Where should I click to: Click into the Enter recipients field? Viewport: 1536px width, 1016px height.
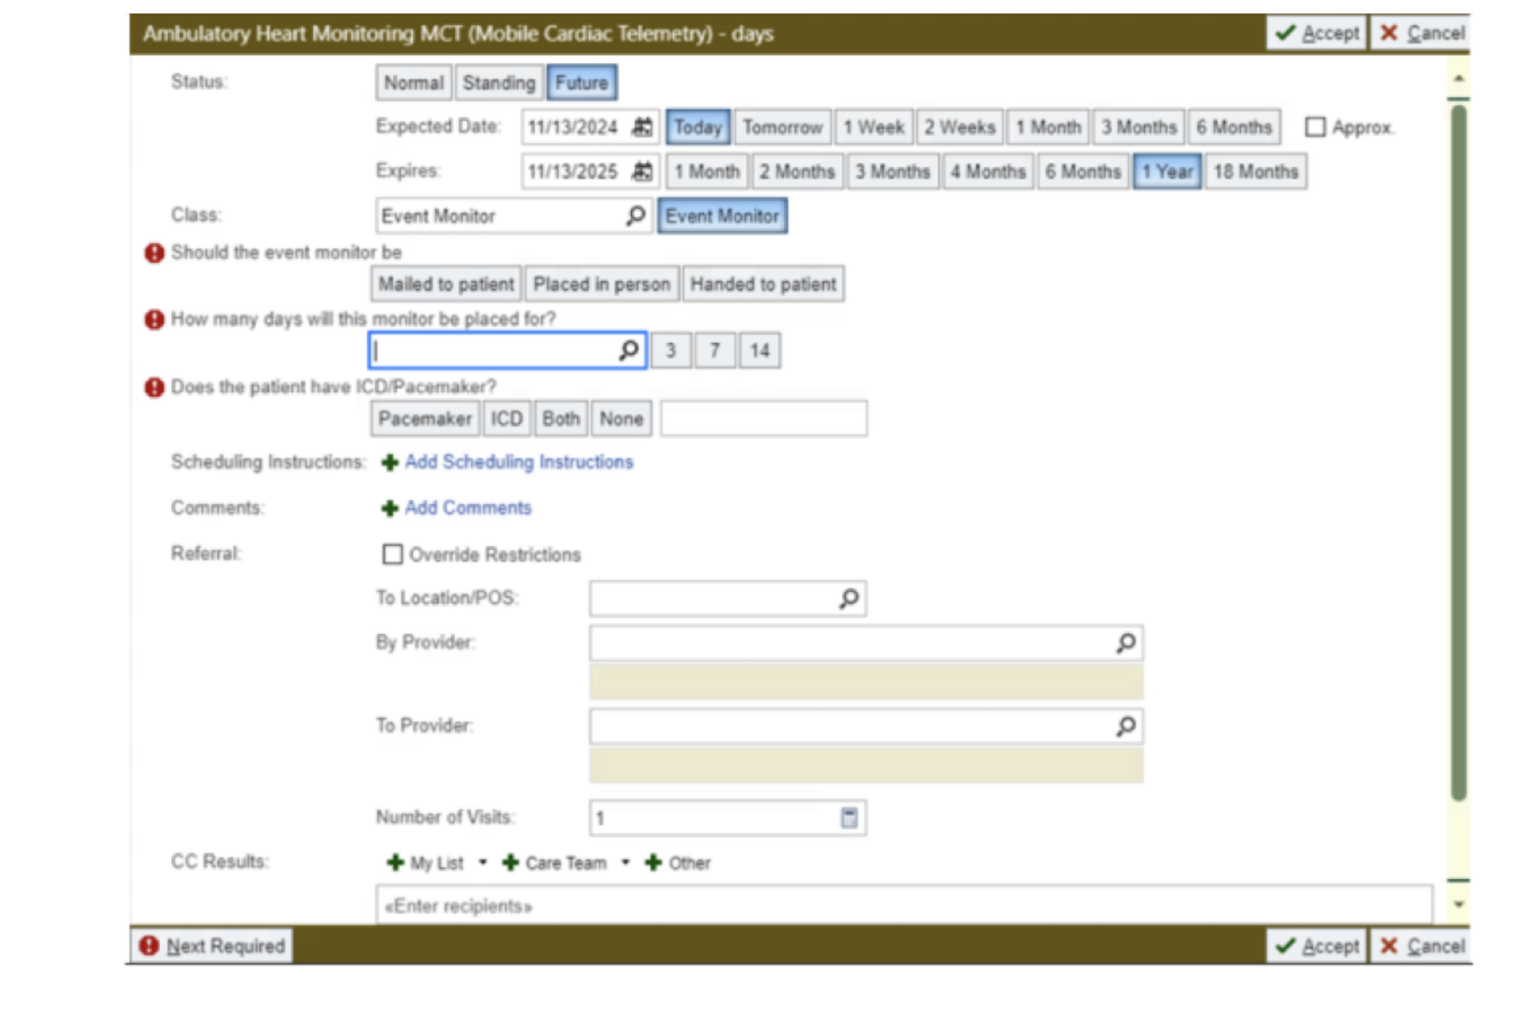(900, 906)
